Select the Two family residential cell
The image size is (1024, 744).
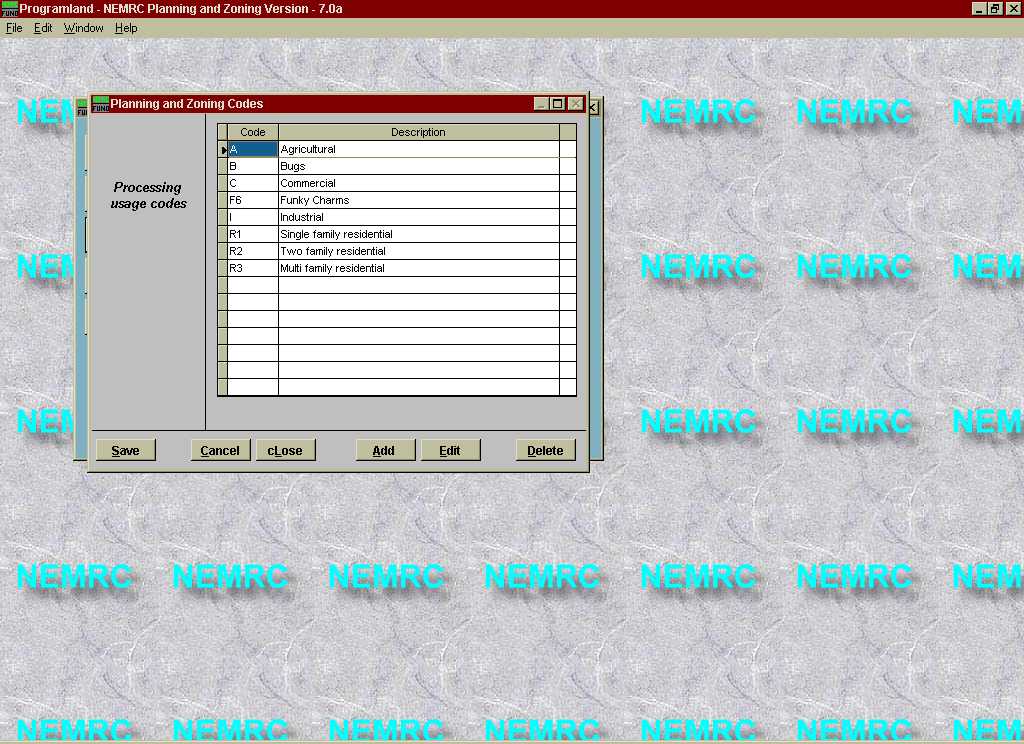pos(419,251)
